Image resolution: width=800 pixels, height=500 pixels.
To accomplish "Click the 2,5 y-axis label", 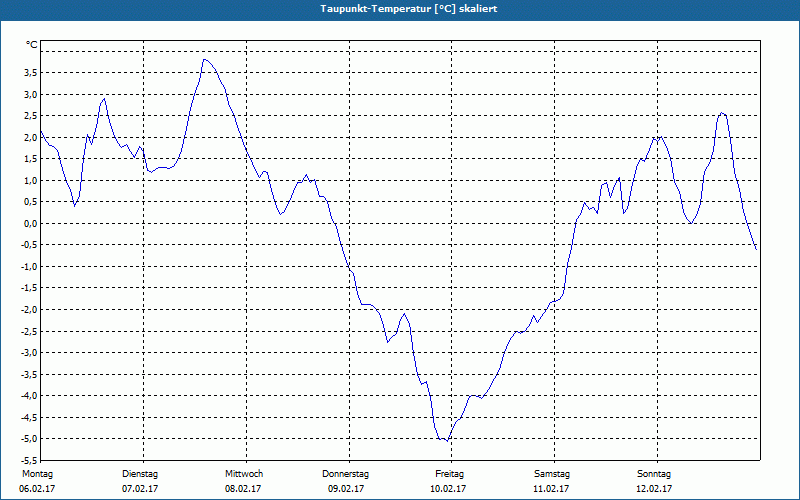I will [x=30, y=116].
